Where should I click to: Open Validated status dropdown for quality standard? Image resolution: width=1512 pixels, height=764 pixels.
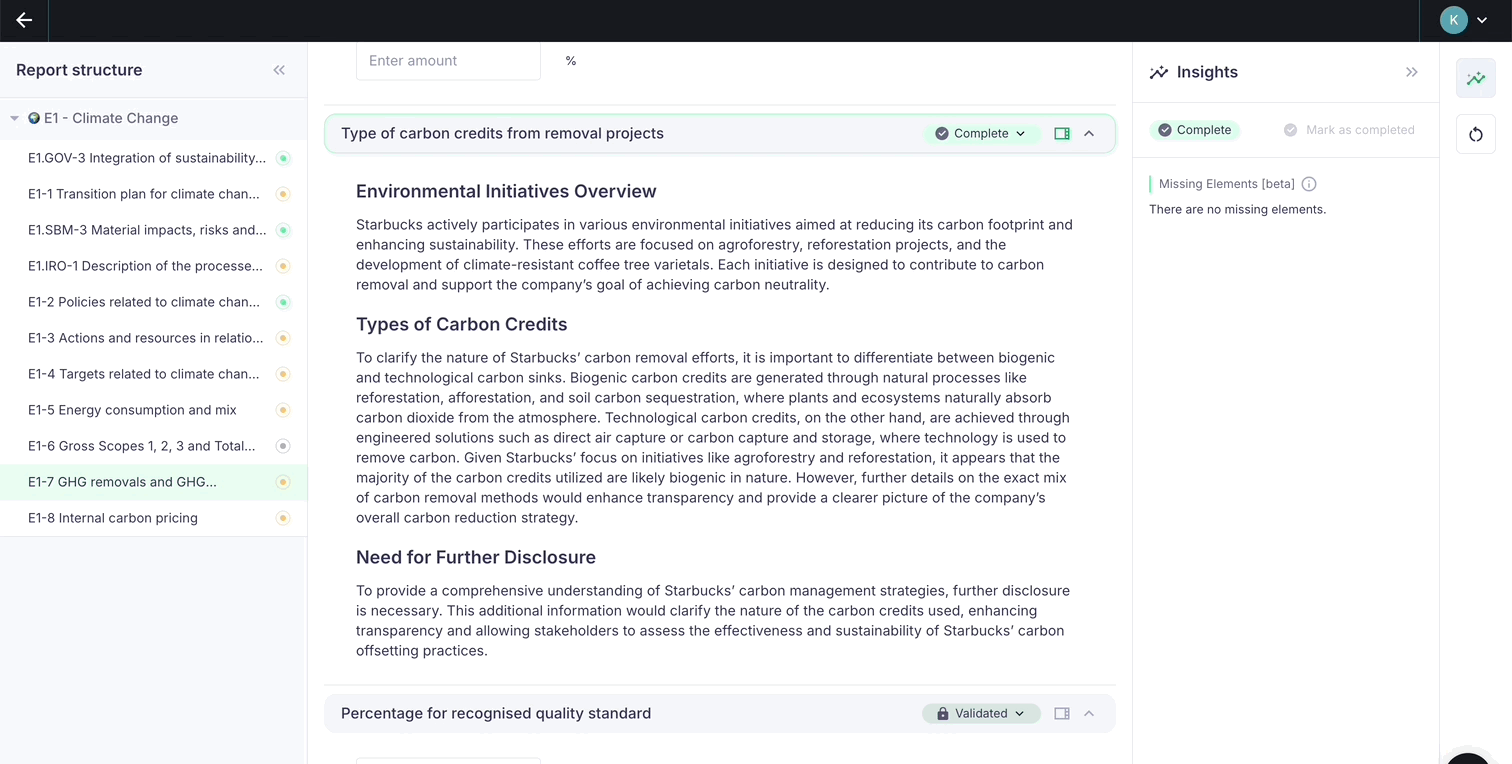coord(981,713)
